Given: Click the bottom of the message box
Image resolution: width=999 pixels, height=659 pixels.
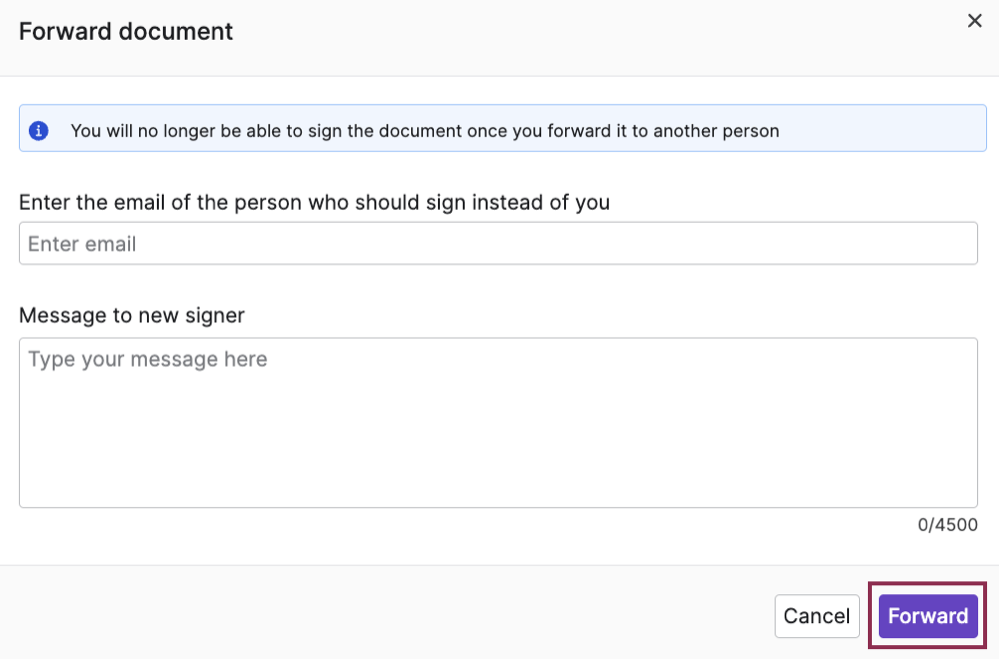Looking at the screenshot, I should coord(498,491).
